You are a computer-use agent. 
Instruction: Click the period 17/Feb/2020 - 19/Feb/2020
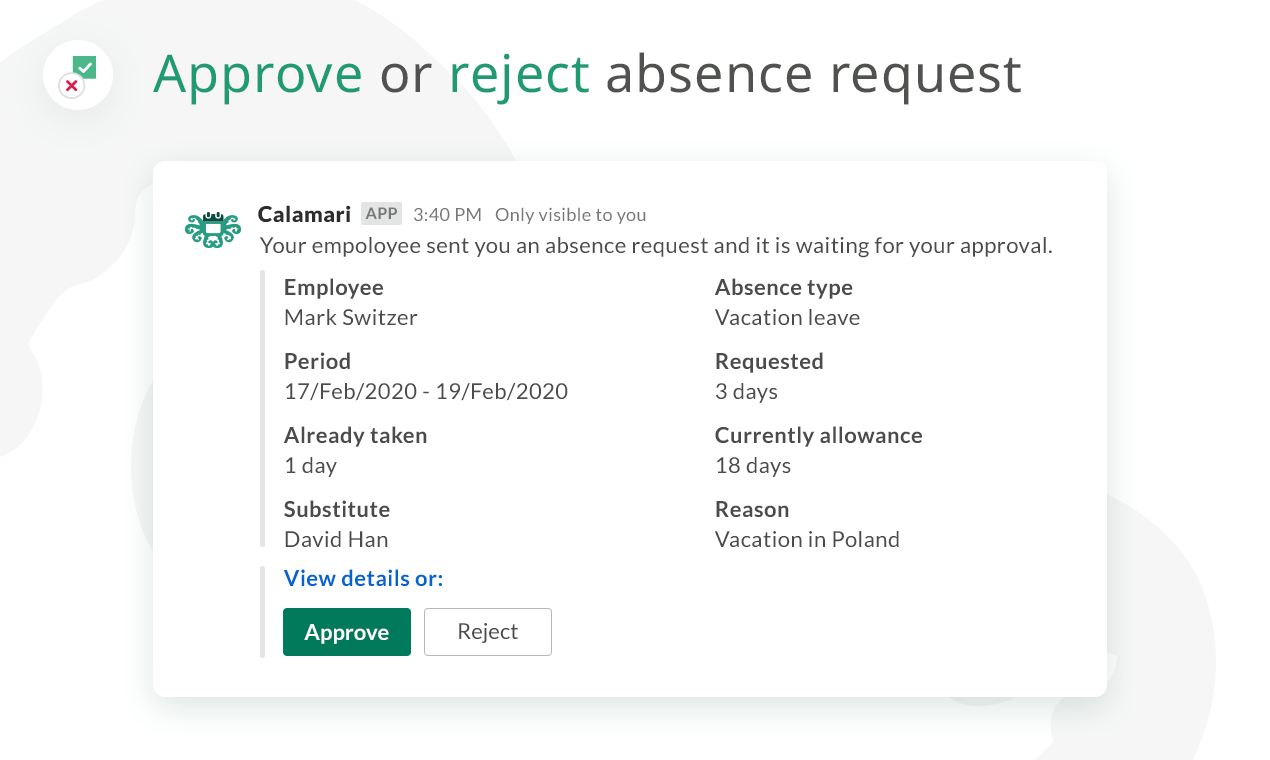pyautogui.click(x=426, y=392)
